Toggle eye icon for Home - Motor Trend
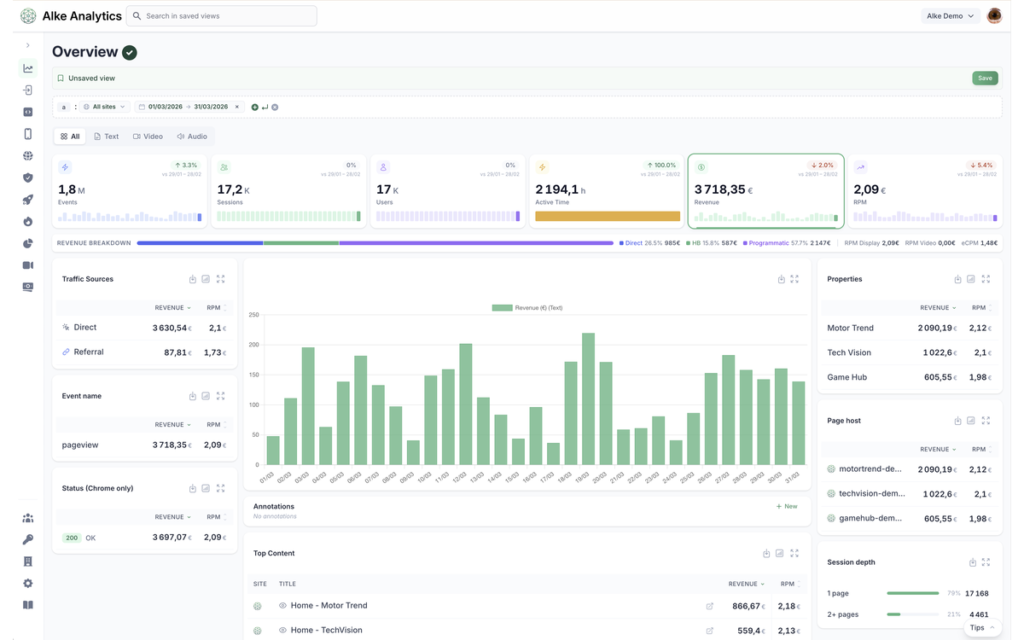This screenshot has width=1024, height=640. [283, 605]
